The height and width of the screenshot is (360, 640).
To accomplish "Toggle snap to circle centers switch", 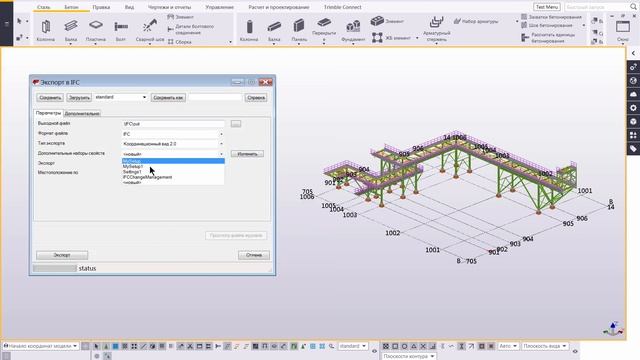I will 404,346.
